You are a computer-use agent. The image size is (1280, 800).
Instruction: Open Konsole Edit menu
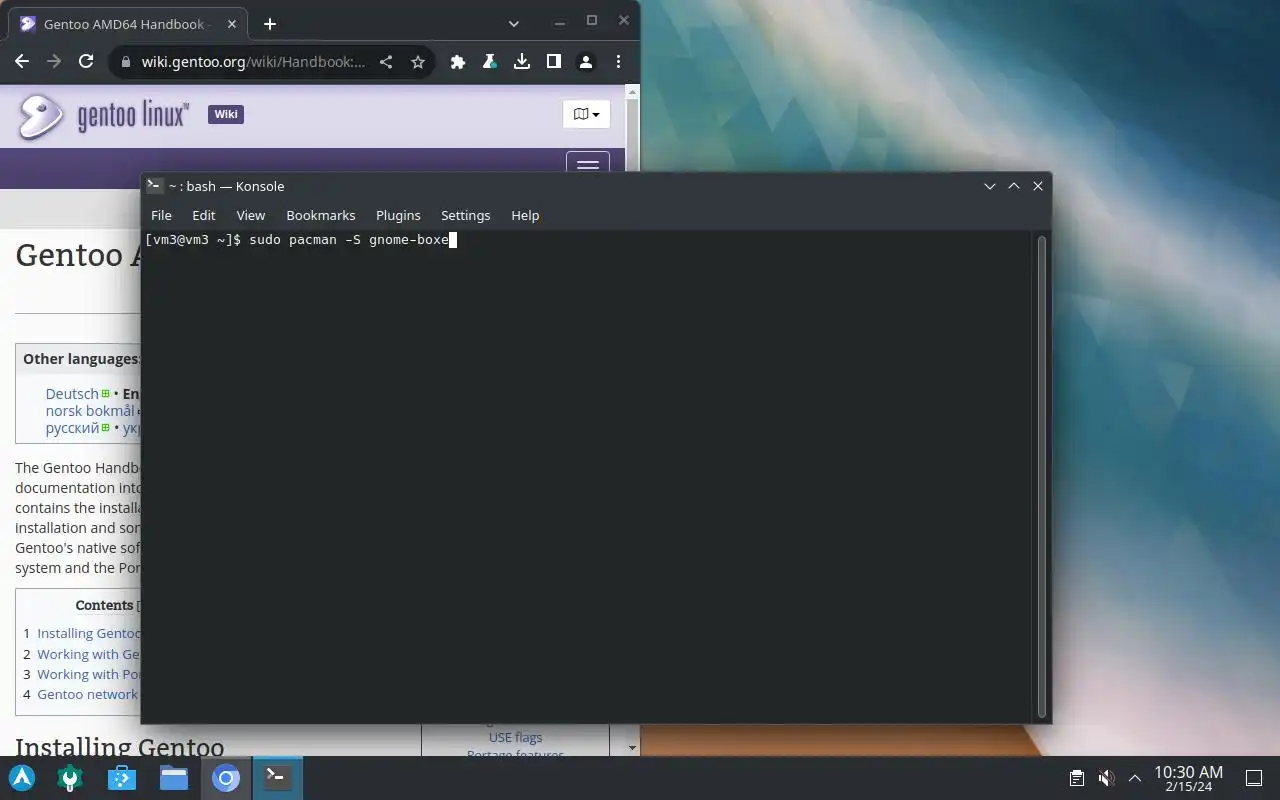[x=204, y=215]
